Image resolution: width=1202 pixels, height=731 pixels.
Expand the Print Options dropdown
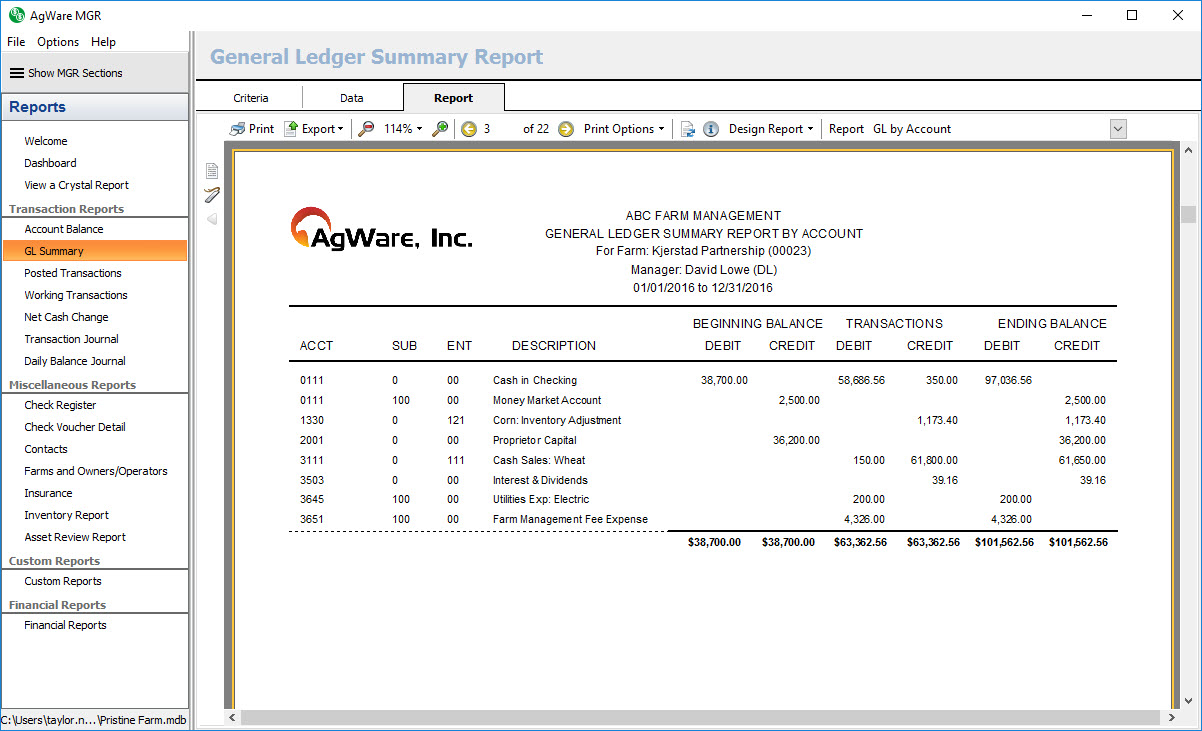[x=624, y=129]
